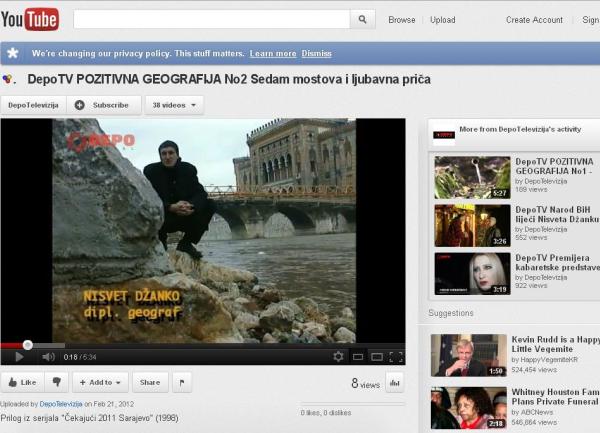Show video statistics with the chart icon
The height and width of the screenshot is (433, 600).
pos(394,382)
